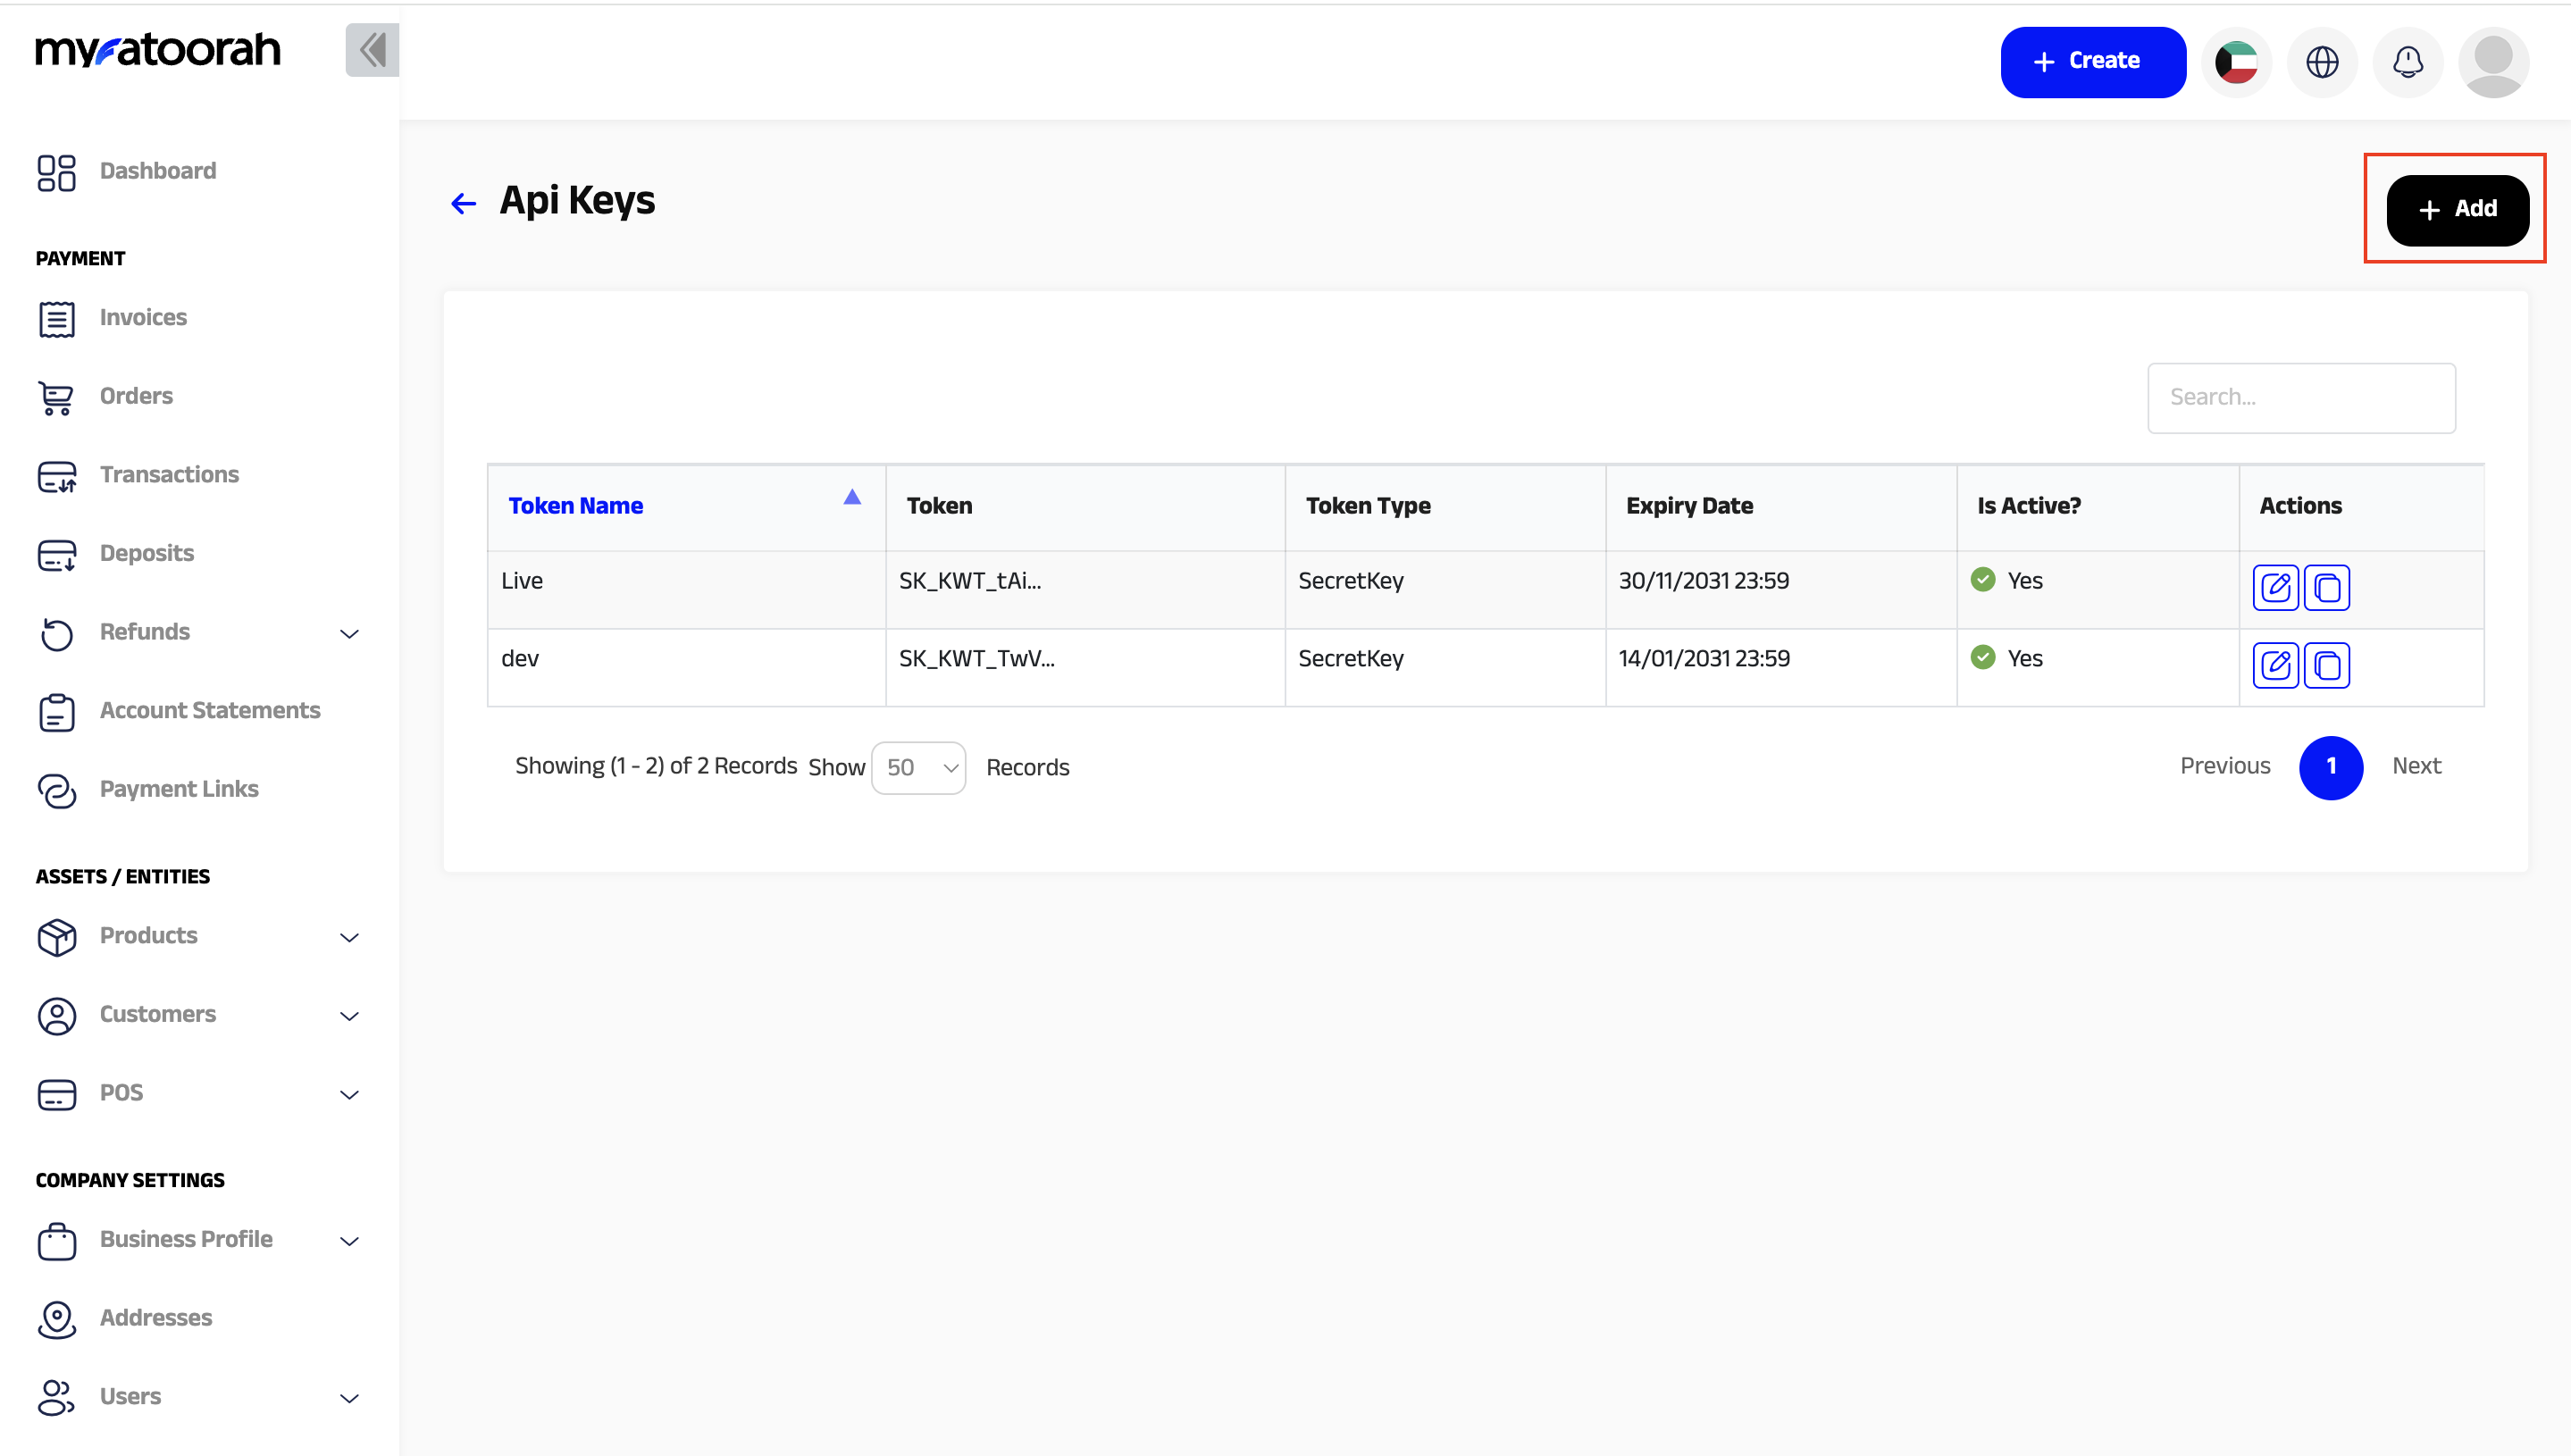Click the Kuwait flag country icon
This screenshot has height=1456, width=2571.
click(2236, 62)
